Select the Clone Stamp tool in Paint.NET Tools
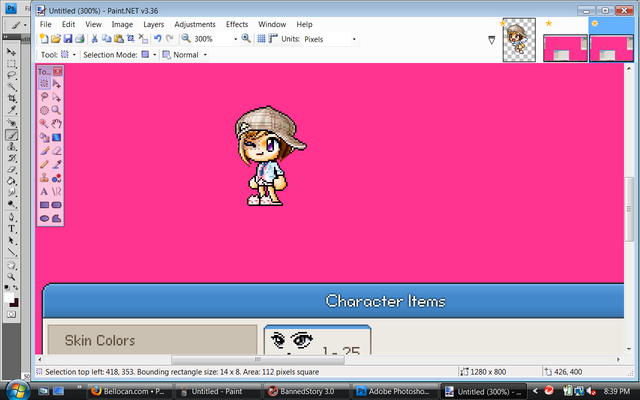The width and height of the screenshot is (640, 400). click(x=44, y=178)
